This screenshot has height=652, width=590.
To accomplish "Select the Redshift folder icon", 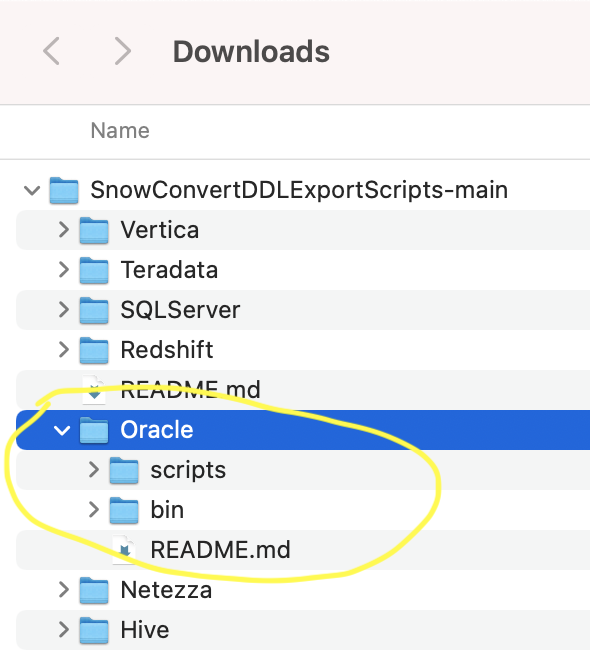I will tap(94, 350).
